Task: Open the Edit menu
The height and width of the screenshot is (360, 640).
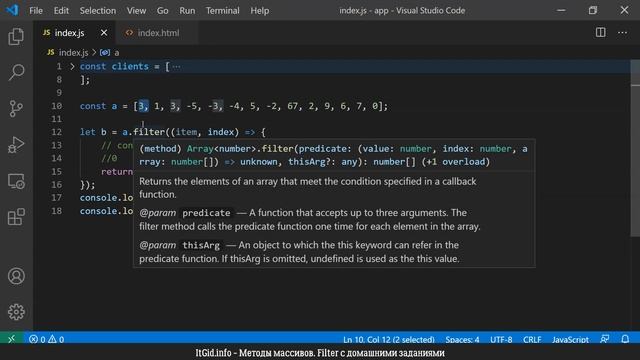Action: [61, 11]
